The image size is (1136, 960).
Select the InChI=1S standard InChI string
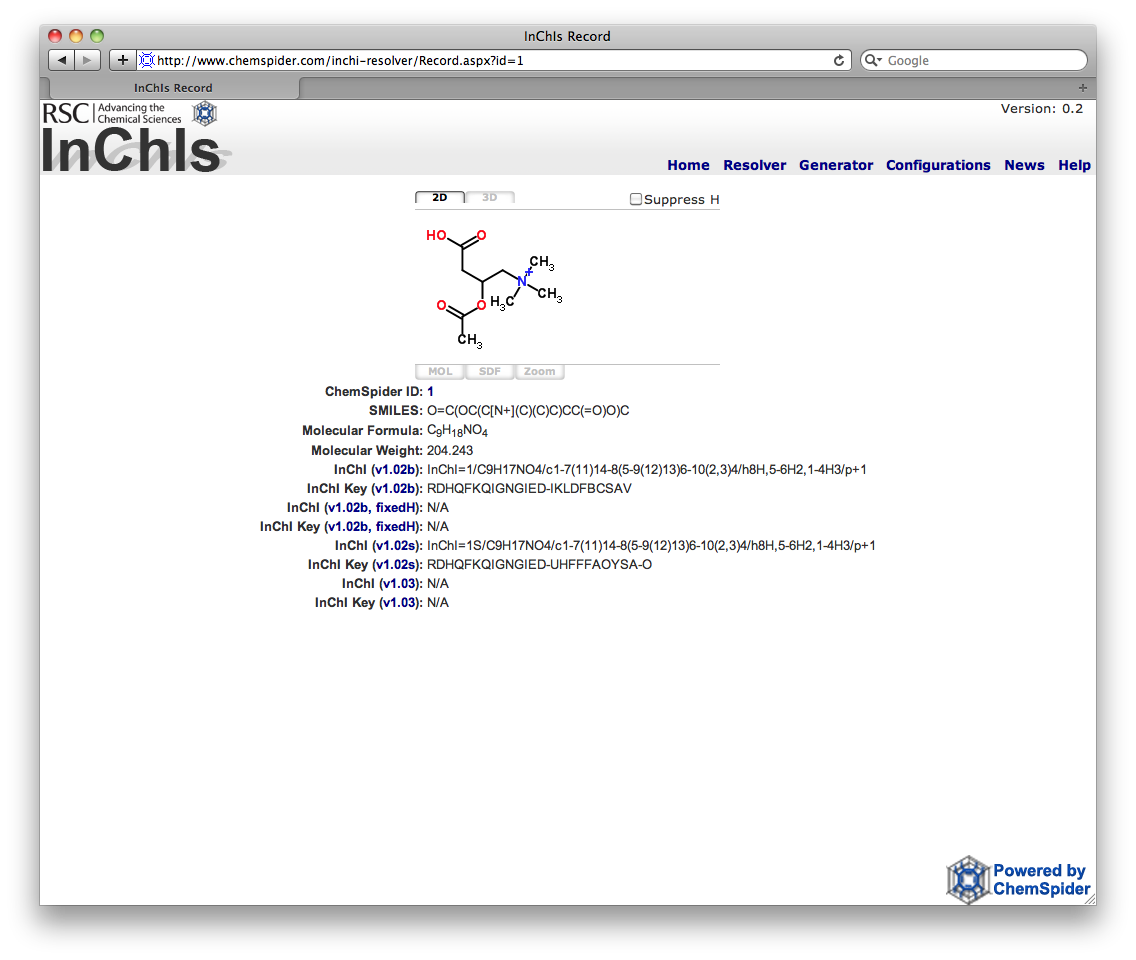click(651, 545)
